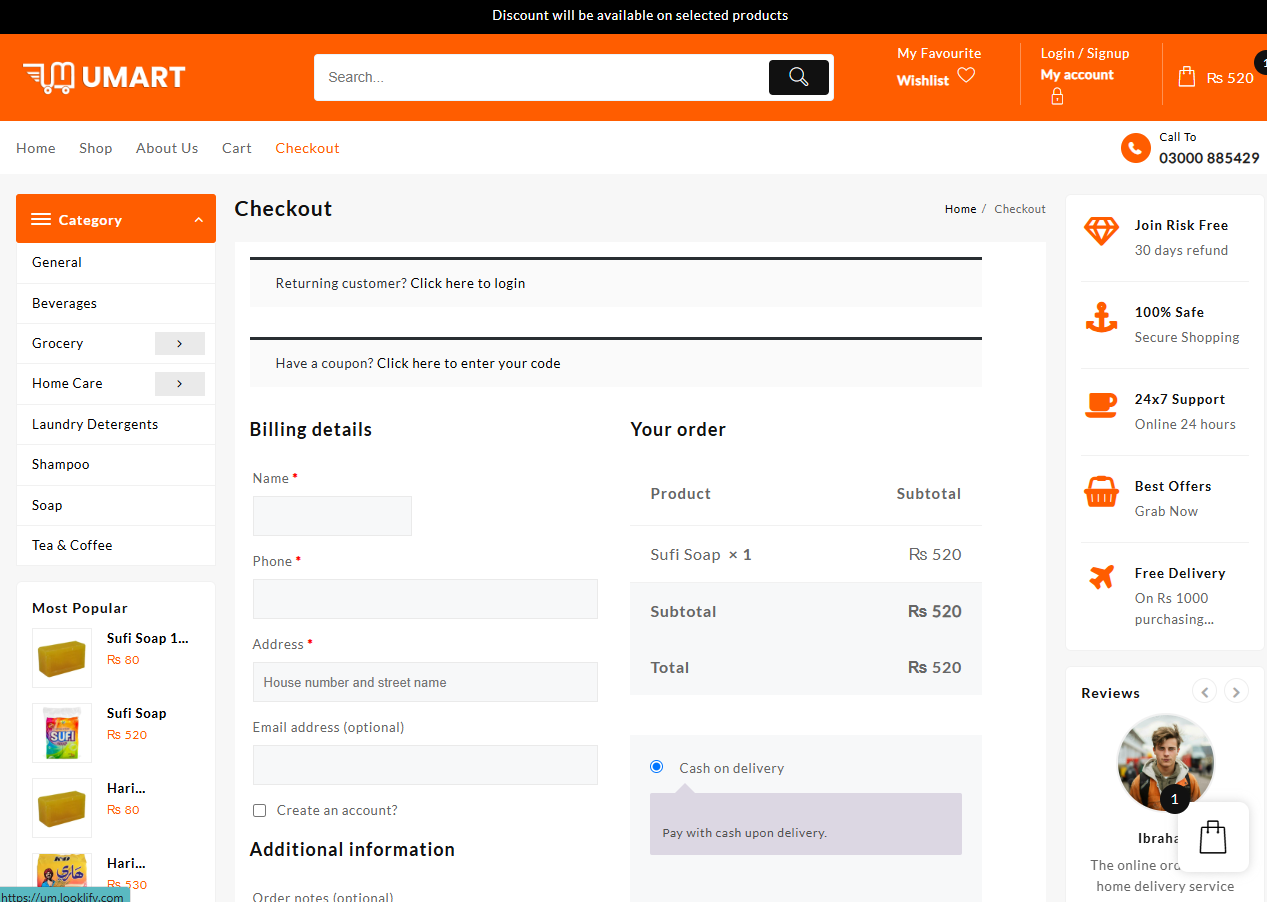The image size is (1267, 902).
Task: Open the Sufi Soap product thumbnail
Action: pyautogui.click(x=62, y=733)
